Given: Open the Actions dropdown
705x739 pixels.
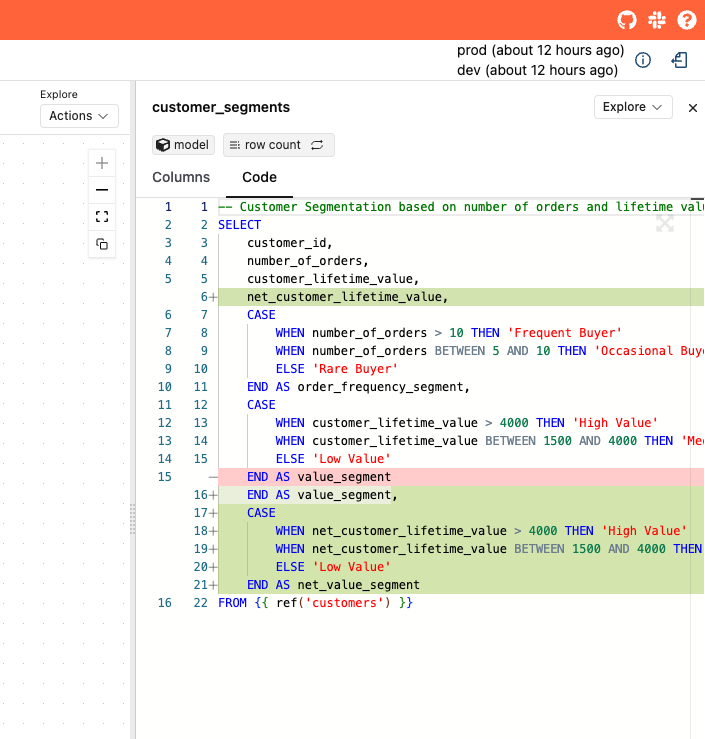Looking at the screenshot, I should tap(79, 116).
